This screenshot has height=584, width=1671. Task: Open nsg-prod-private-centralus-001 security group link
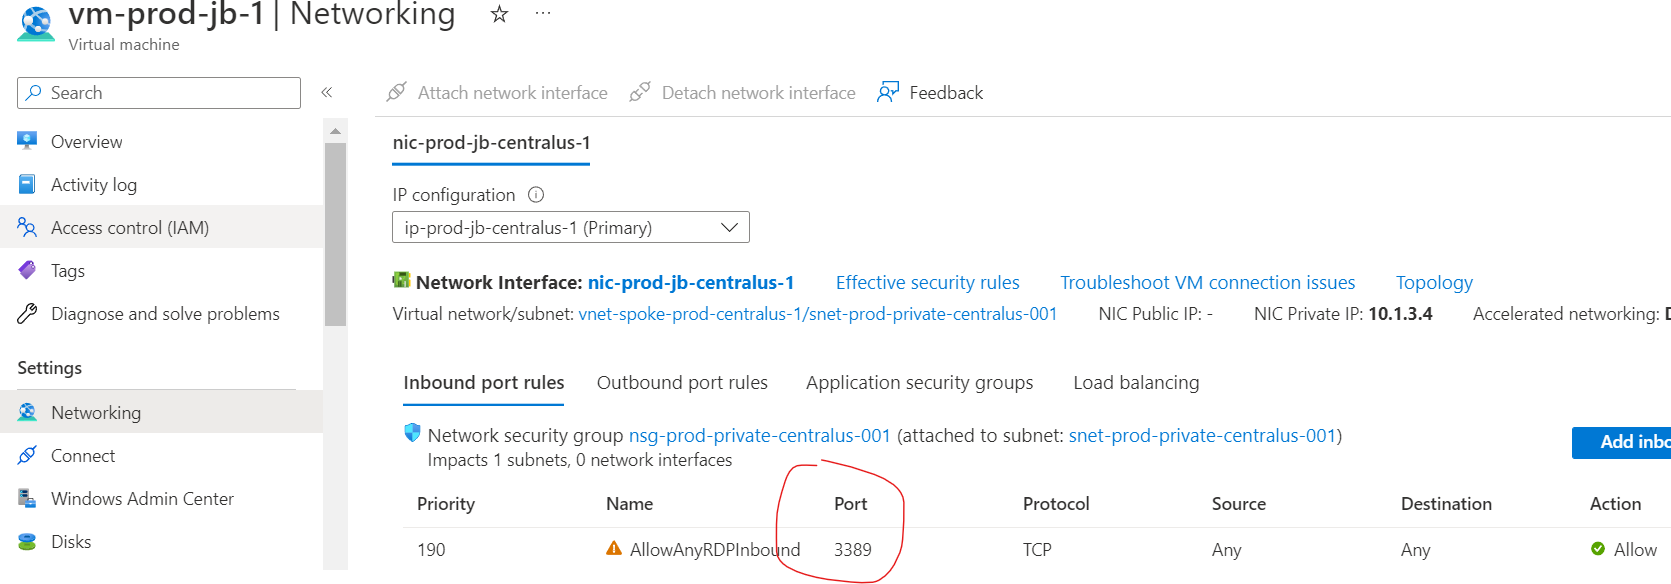click(x=759, y=436)
